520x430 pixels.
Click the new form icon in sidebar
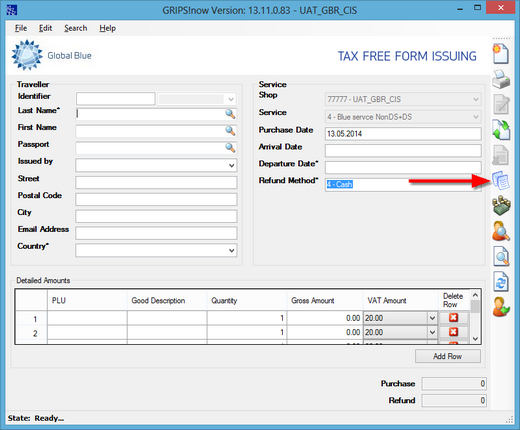501,53
